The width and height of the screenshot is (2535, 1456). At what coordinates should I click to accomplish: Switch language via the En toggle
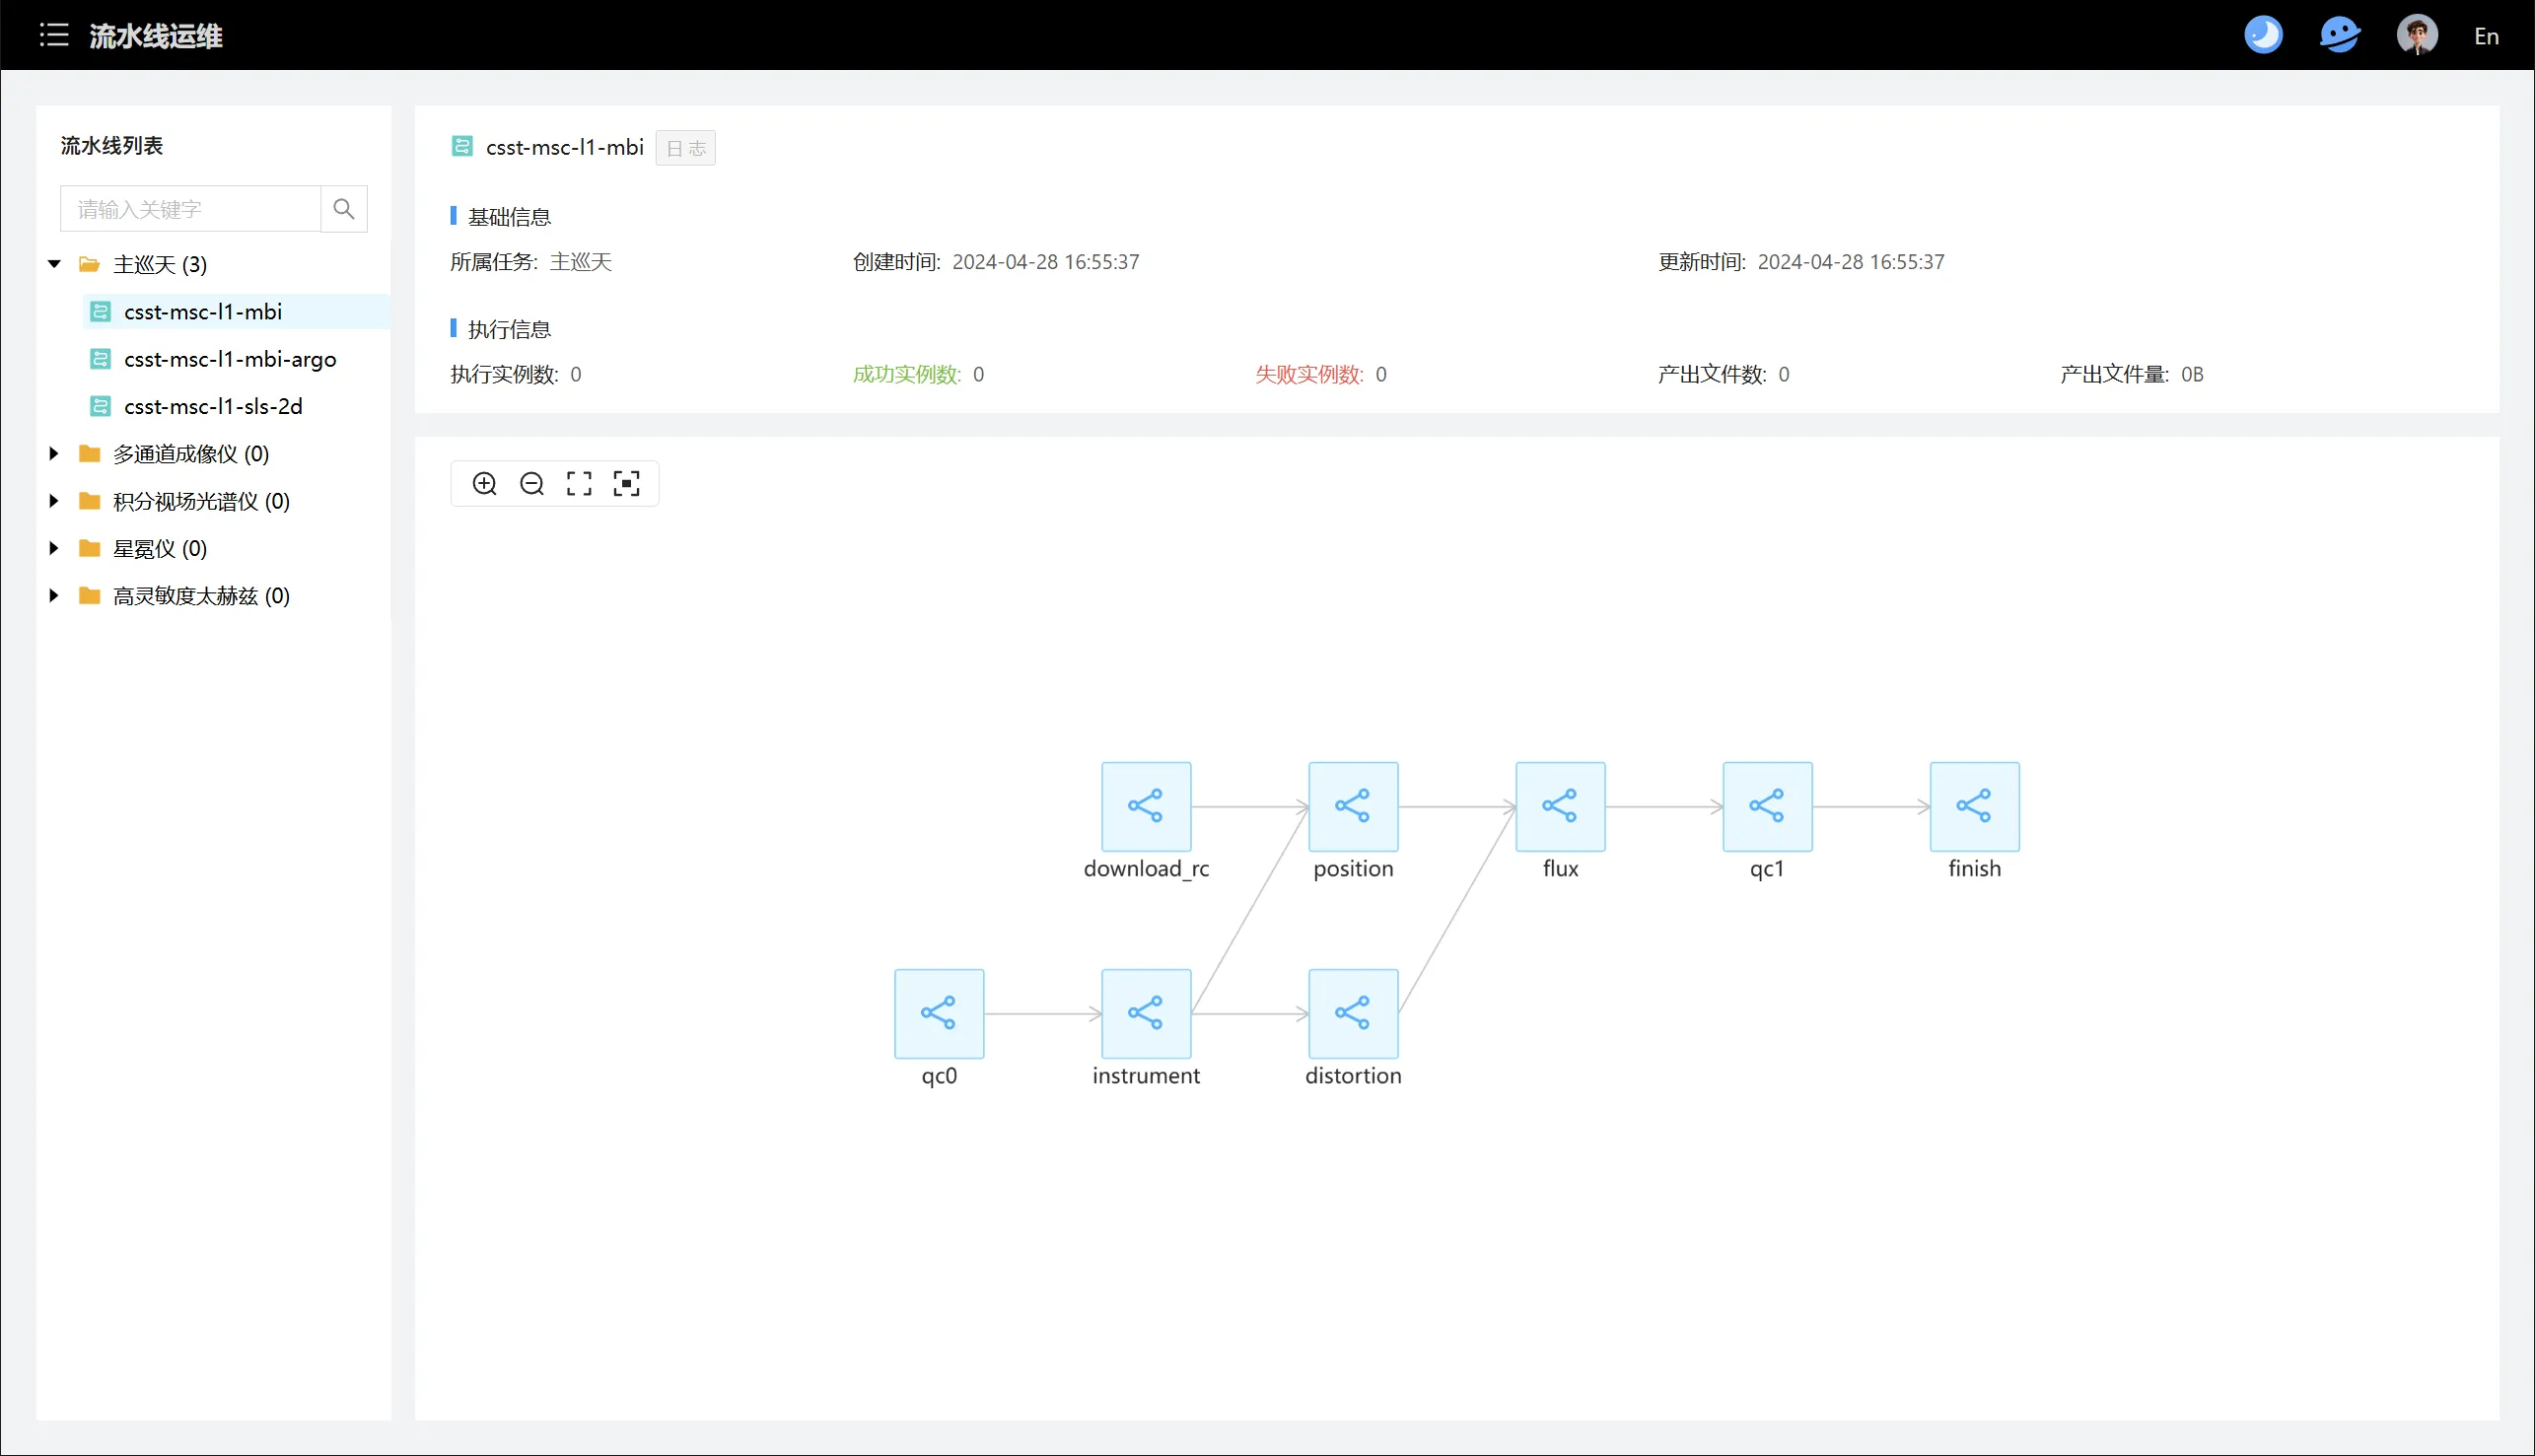(x=2487, y=35)
